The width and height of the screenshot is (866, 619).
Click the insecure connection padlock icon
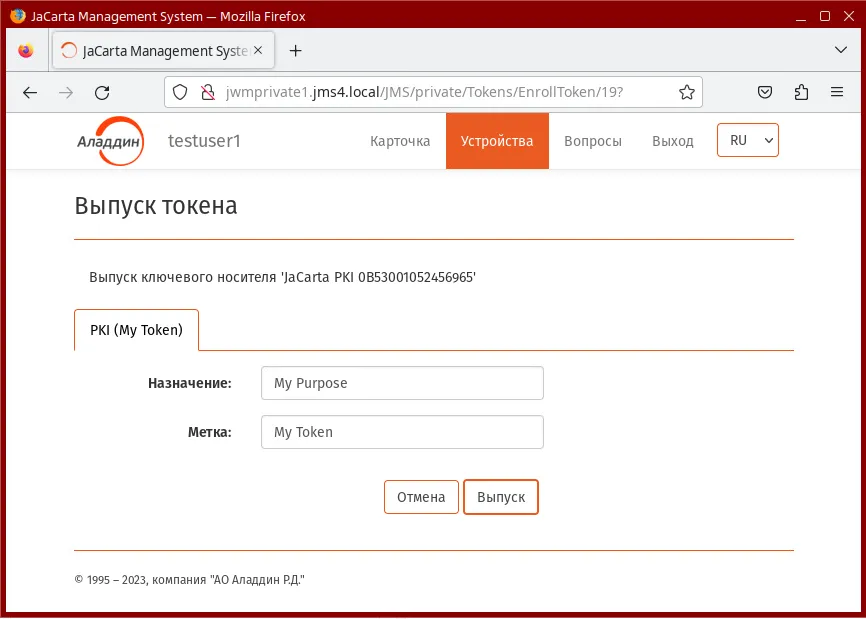[208, 92]
